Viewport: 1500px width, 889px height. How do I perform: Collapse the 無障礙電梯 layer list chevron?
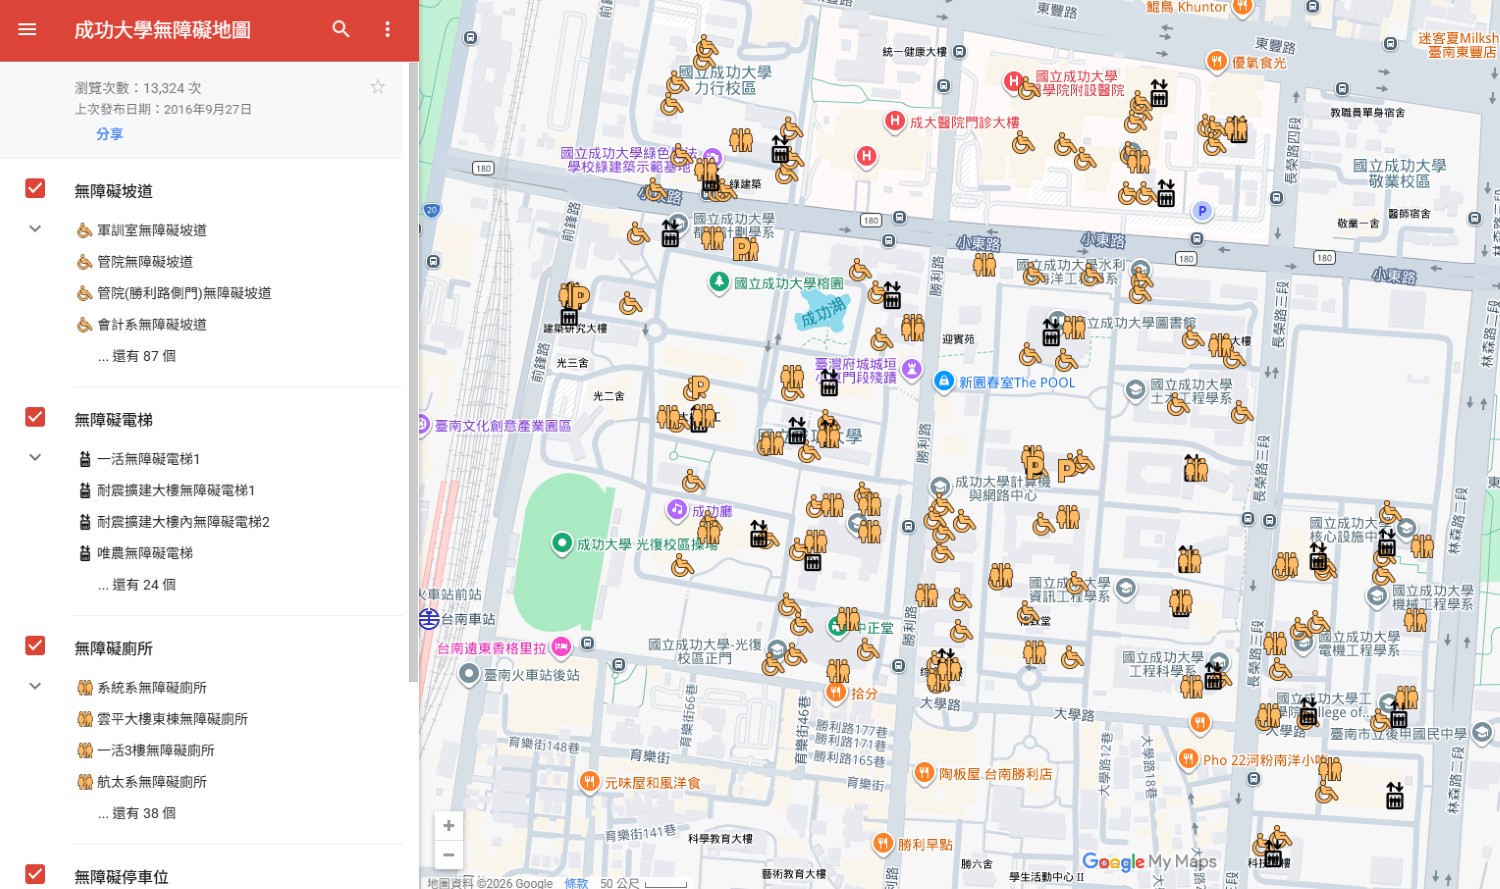click(35, 458)
